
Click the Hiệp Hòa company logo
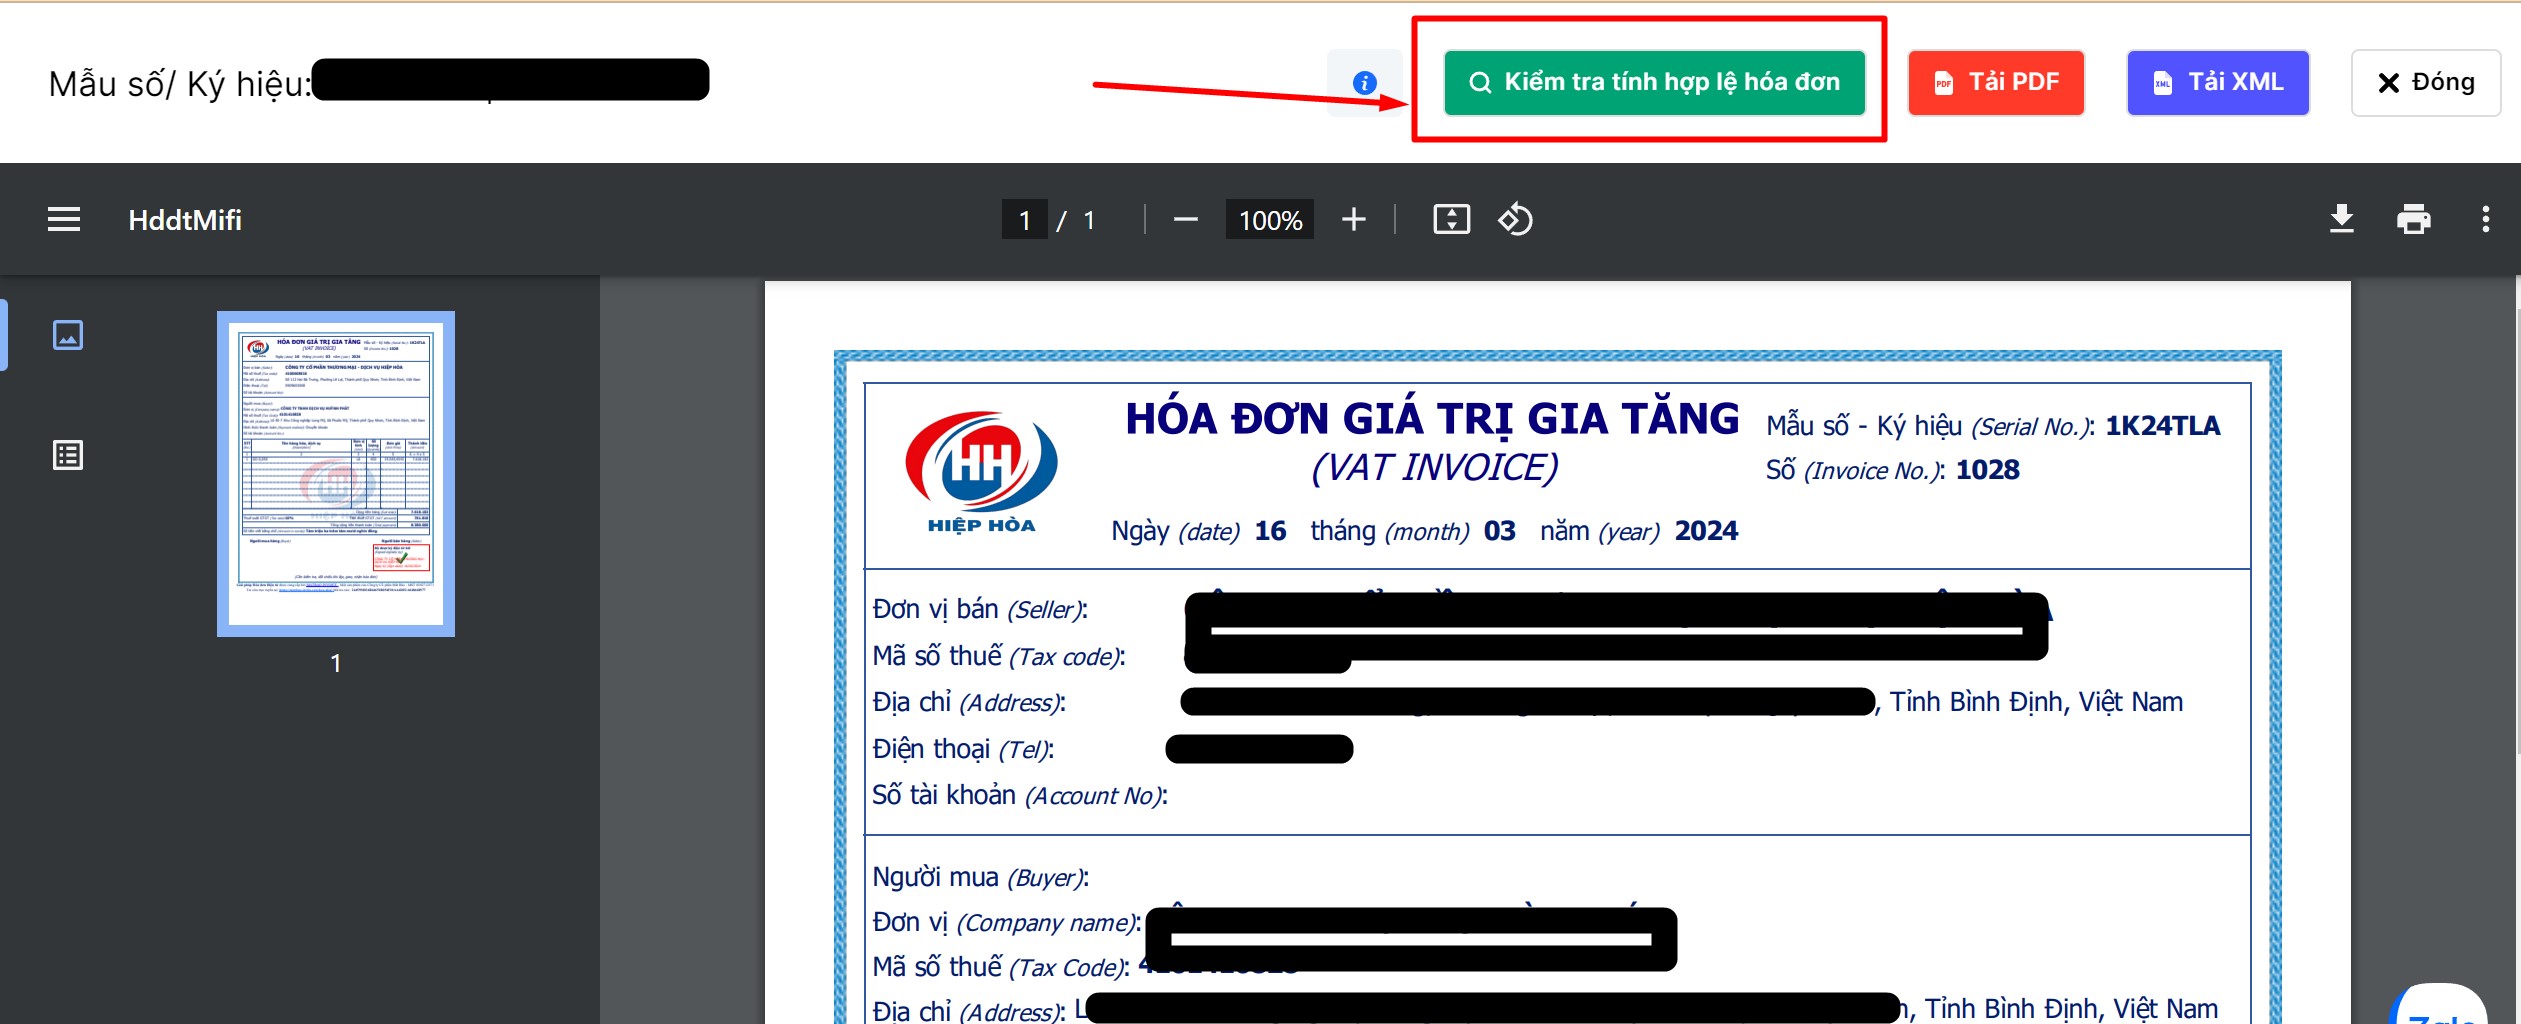click(x=982, y=471)
